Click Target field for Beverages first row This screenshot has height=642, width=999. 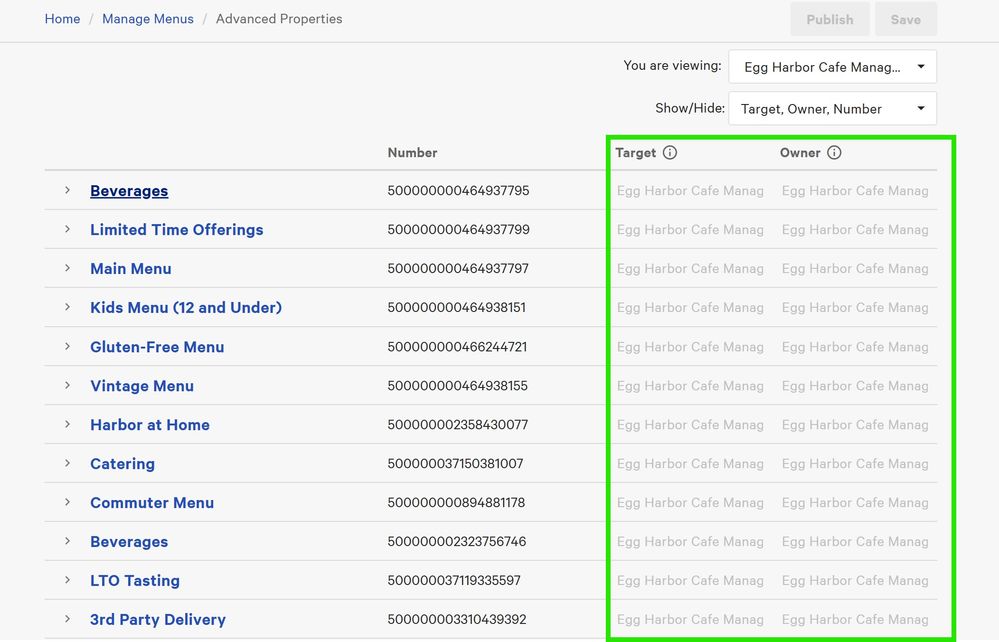[690, 191]
